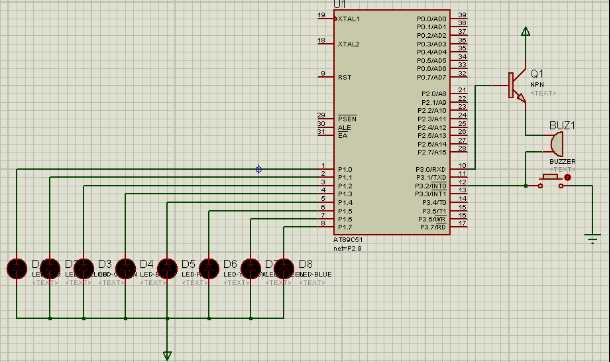
Task: Select the LED beside the D4 label
Action: tap(125, 268)
